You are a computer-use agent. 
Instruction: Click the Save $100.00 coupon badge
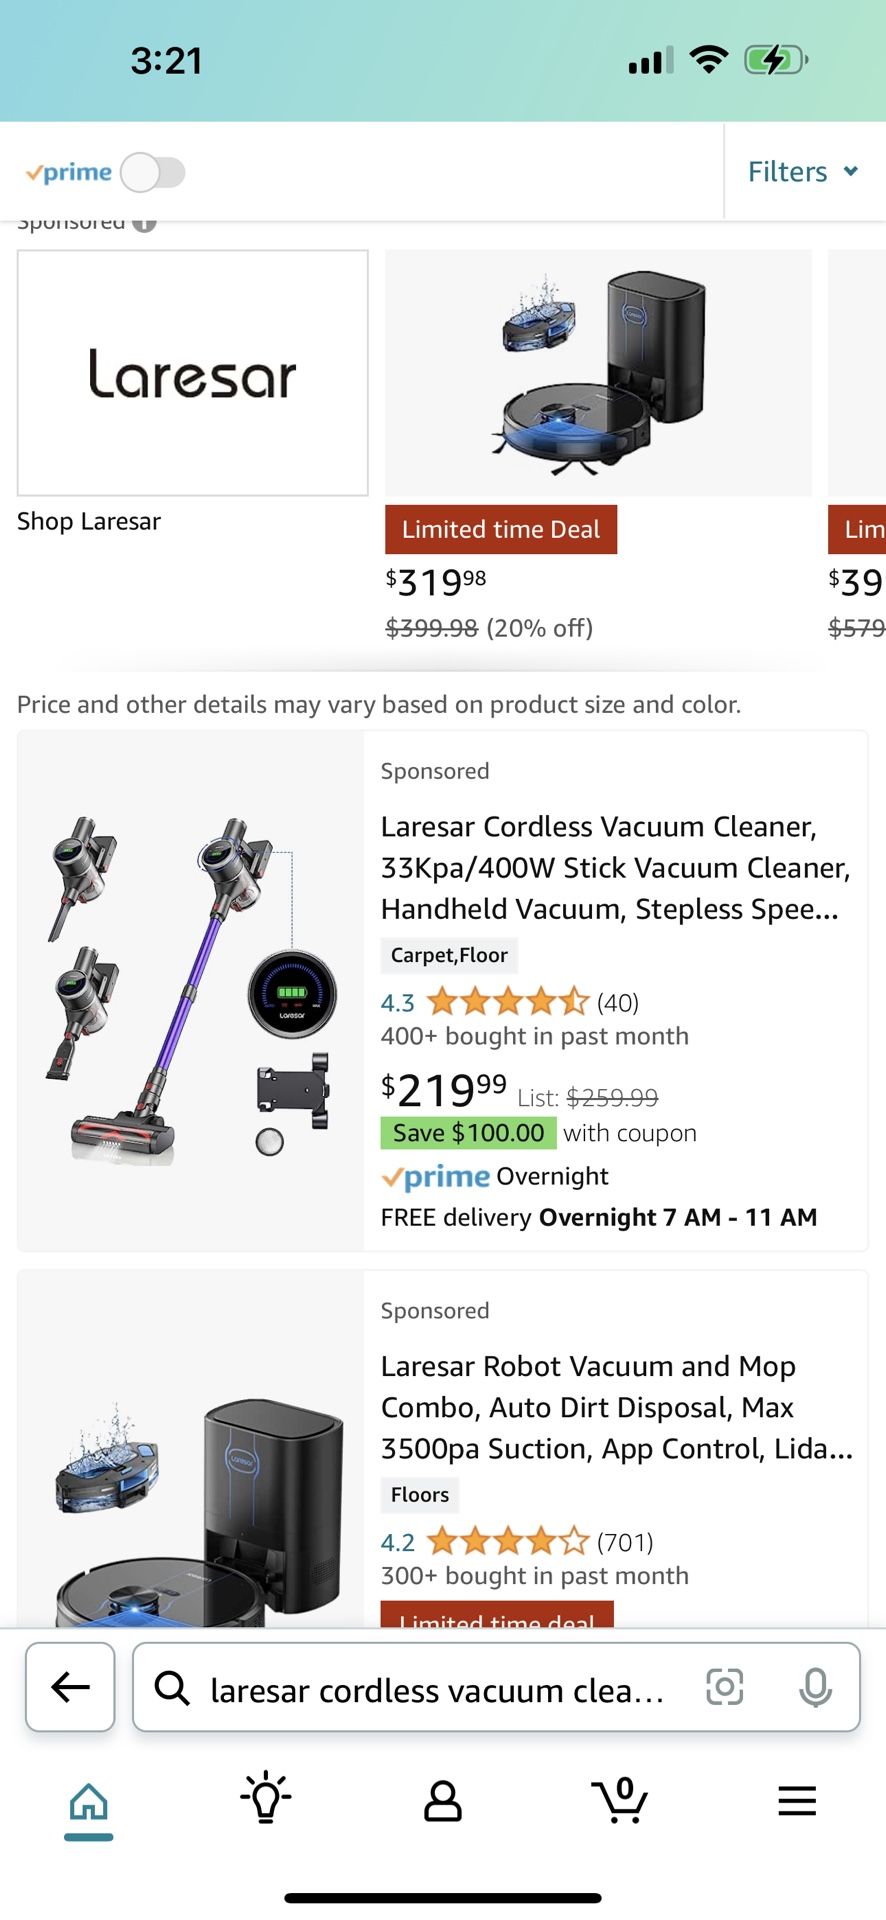tap(468, 1133)
